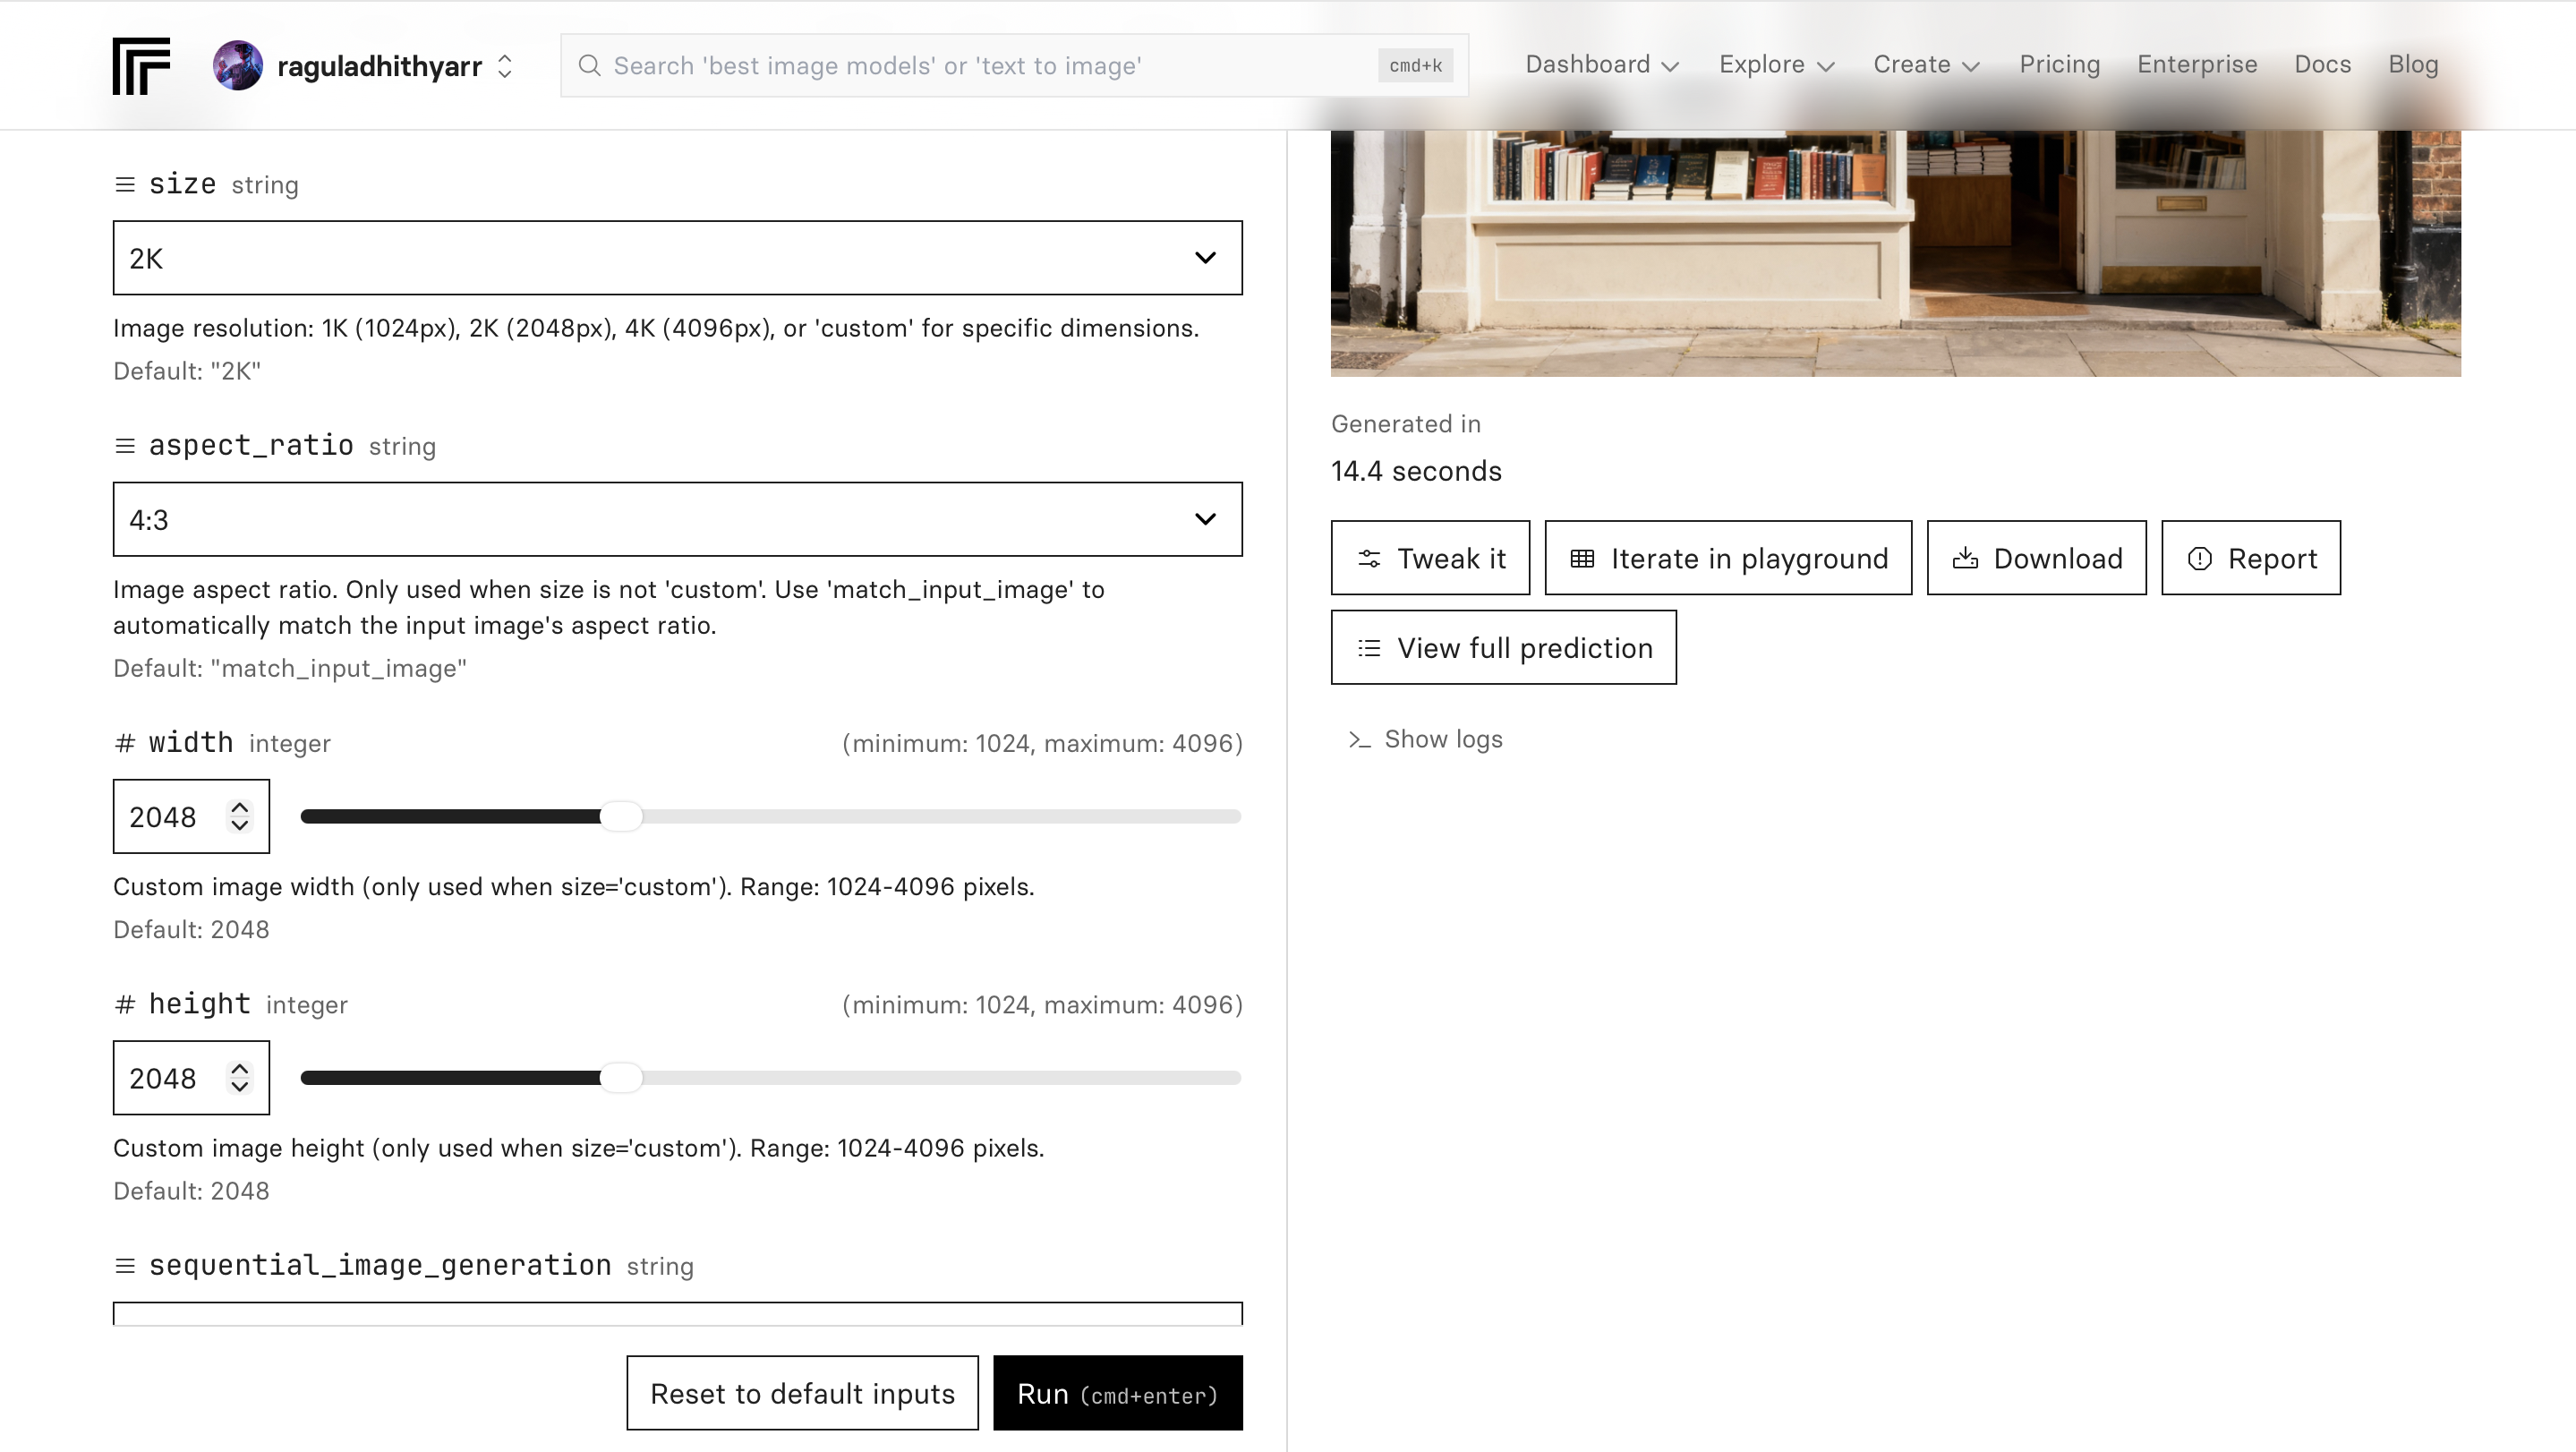Click the width slider handle

(621, 816)
